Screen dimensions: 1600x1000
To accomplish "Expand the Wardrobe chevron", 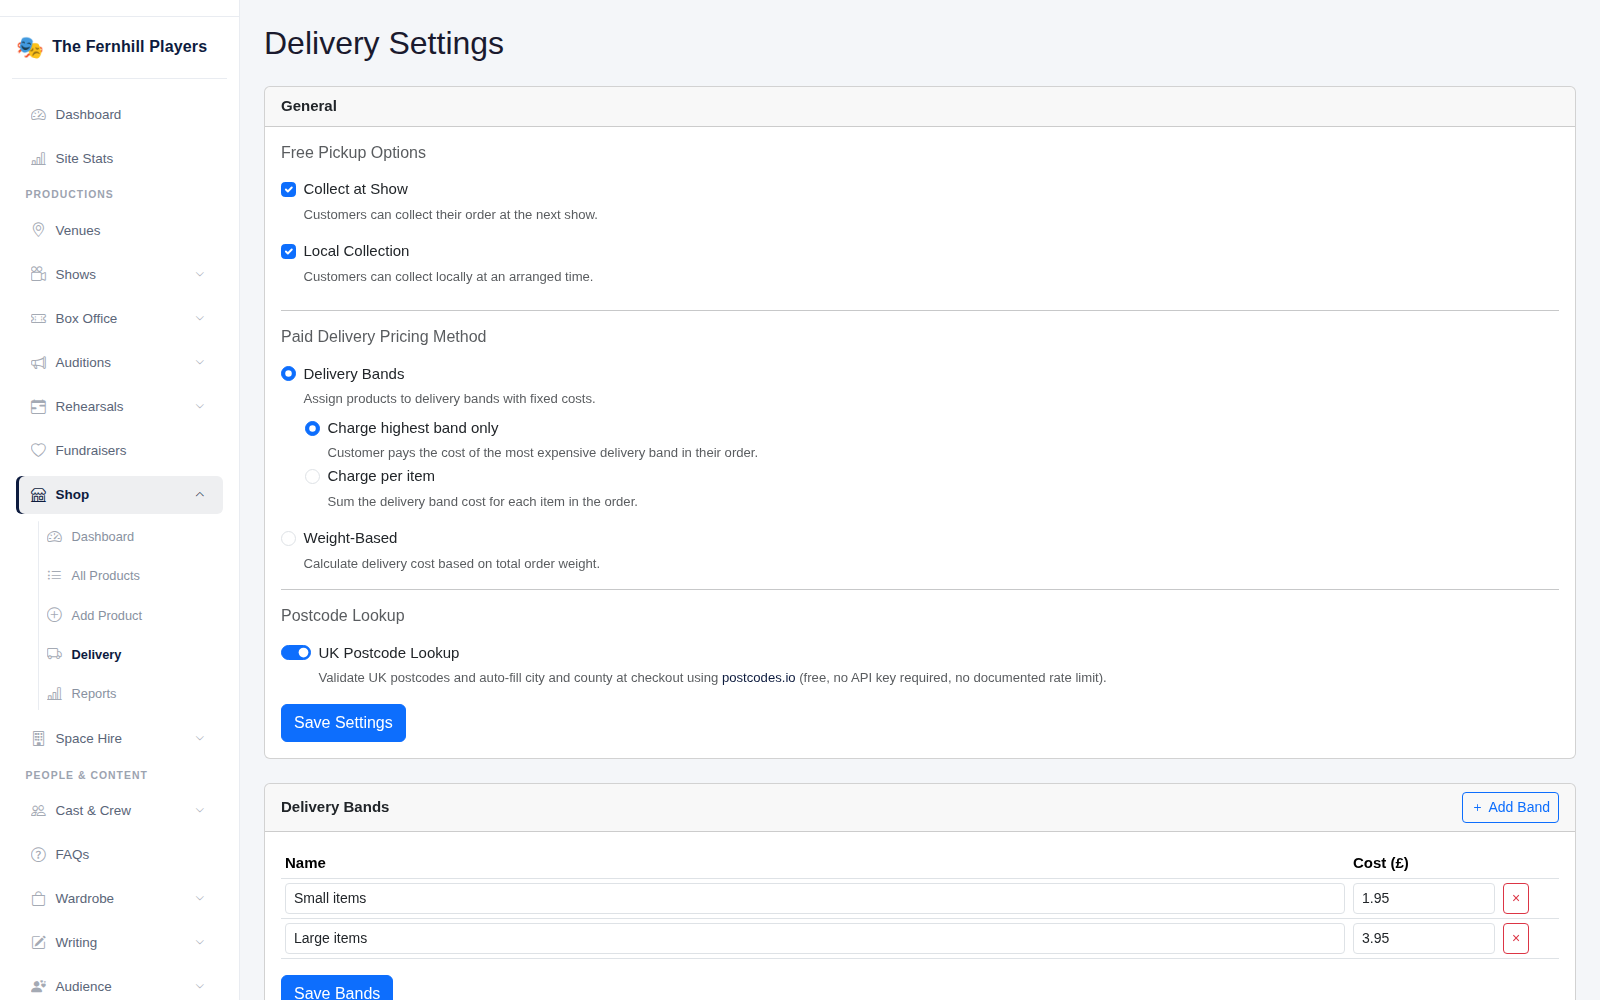I will pos(200,899).
